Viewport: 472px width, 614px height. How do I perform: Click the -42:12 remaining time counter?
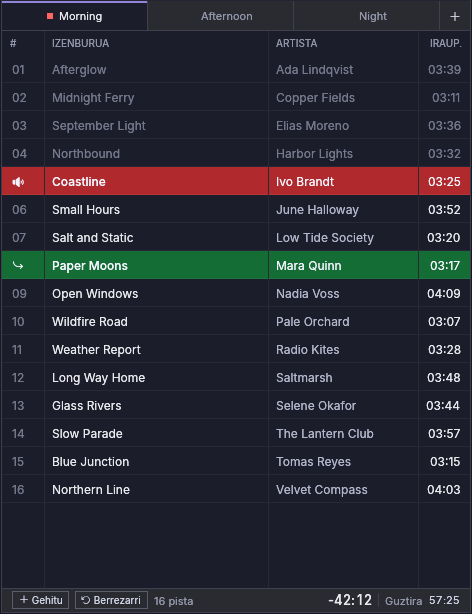[x=350, y=600]
